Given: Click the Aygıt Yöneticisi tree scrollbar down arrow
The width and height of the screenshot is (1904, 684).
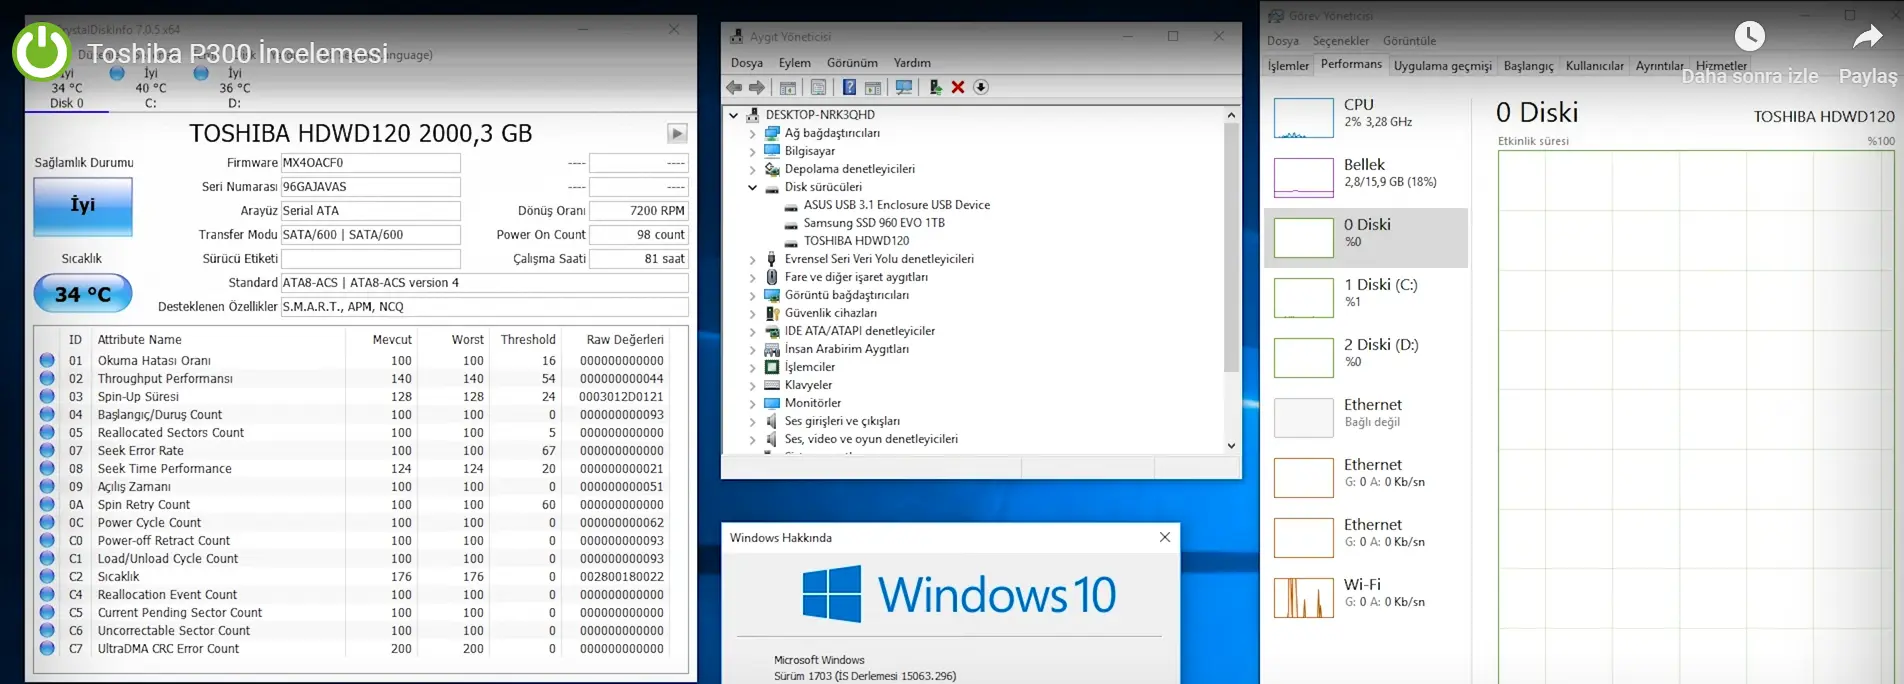Looking at the screenshot, I should (1231, 445).
